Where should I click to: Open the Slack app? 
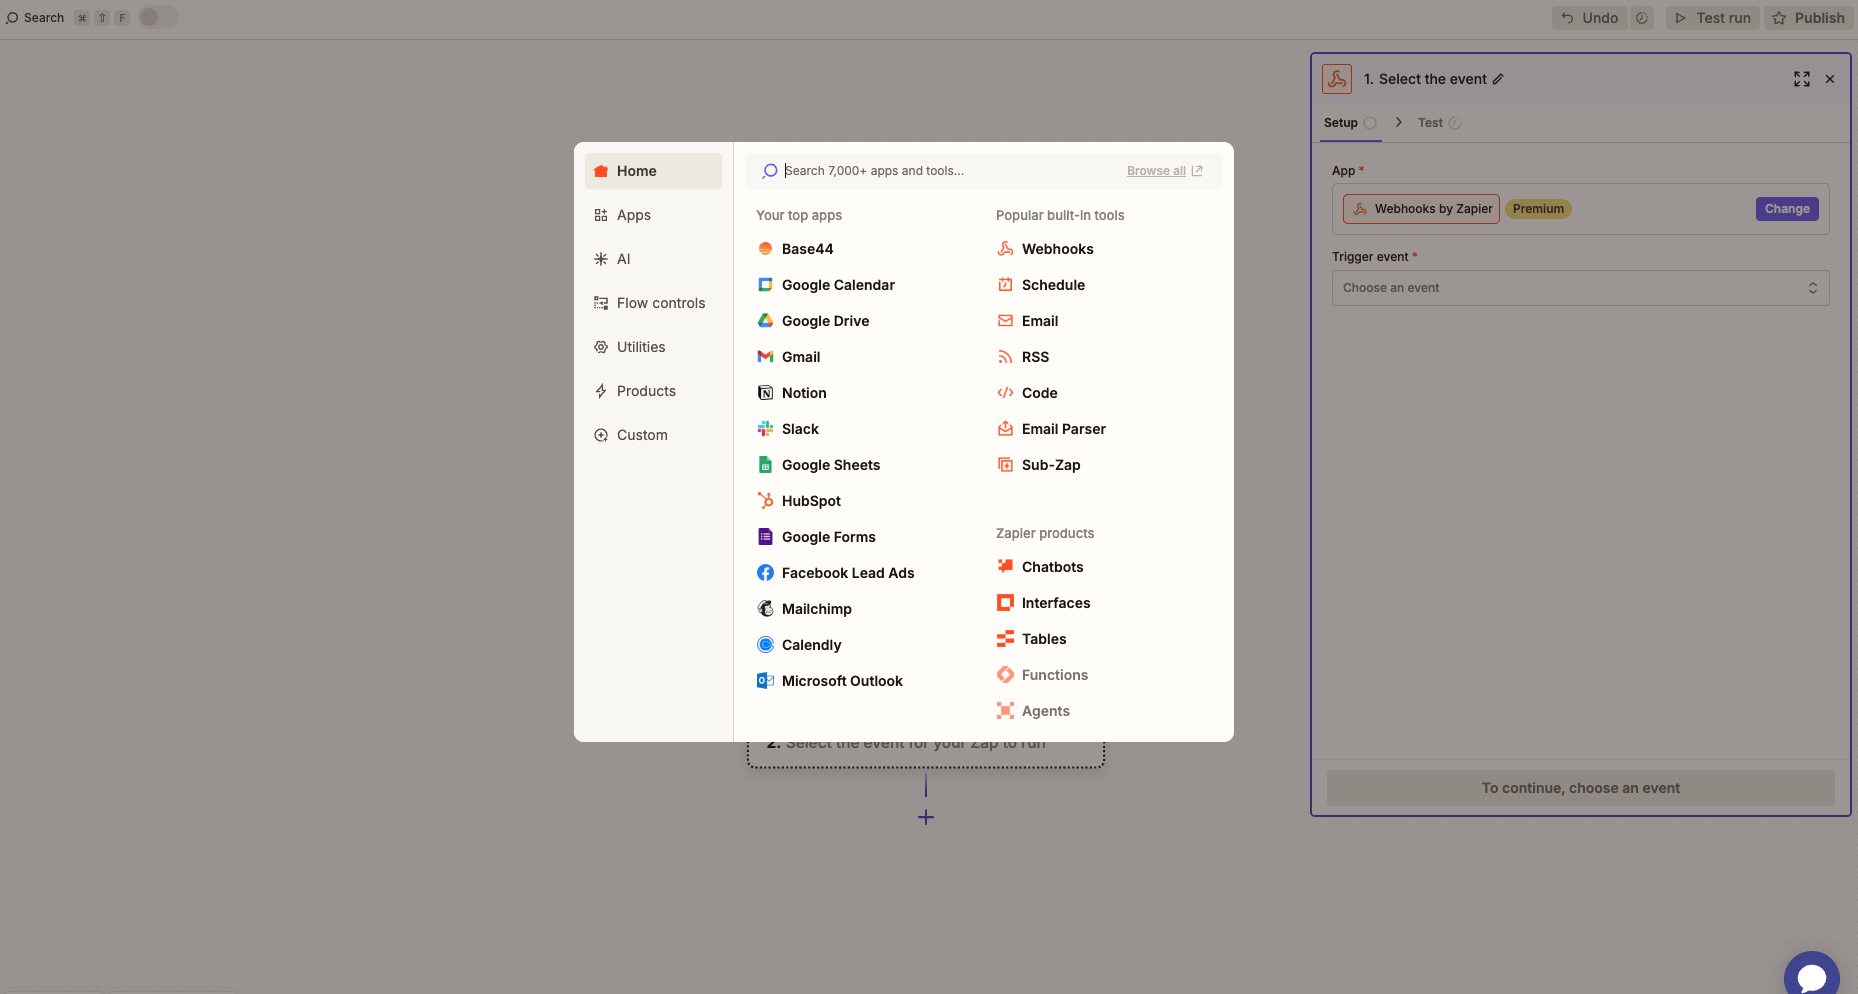click(800, 428)
